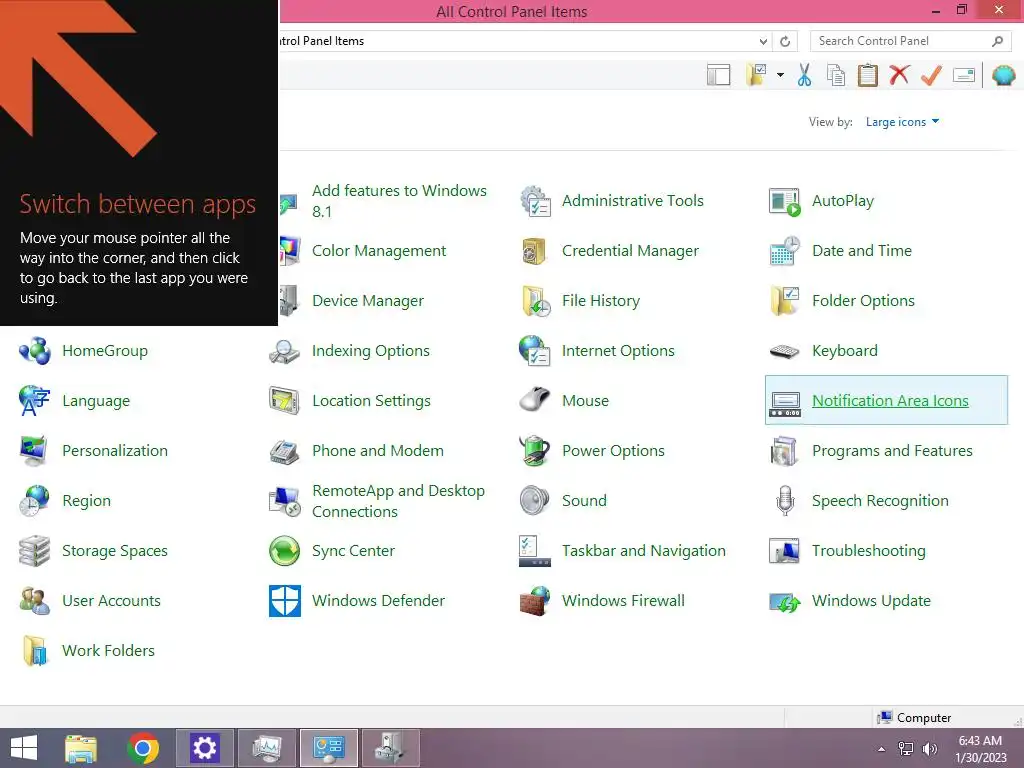The height and width of the screenshot is (768, 1024).
Task: Click the globe icon in toolbar
Action: tap(1004, 75)
